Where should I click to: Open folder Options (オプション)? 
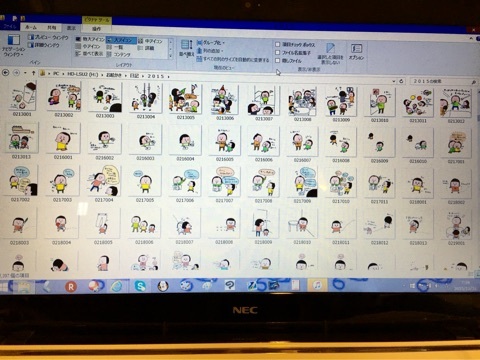click(x=356, y=52)
